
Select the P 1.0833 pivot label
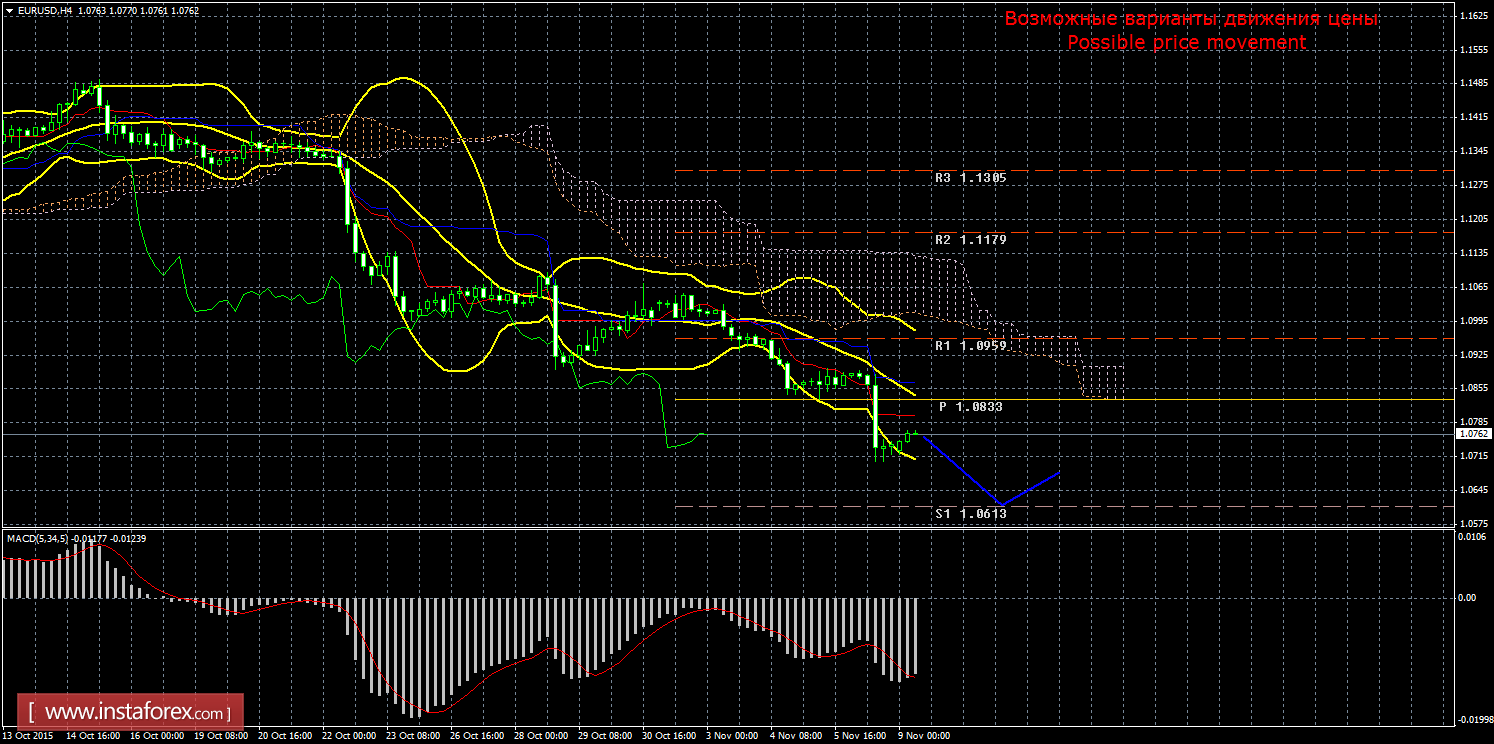click(970, 407)
